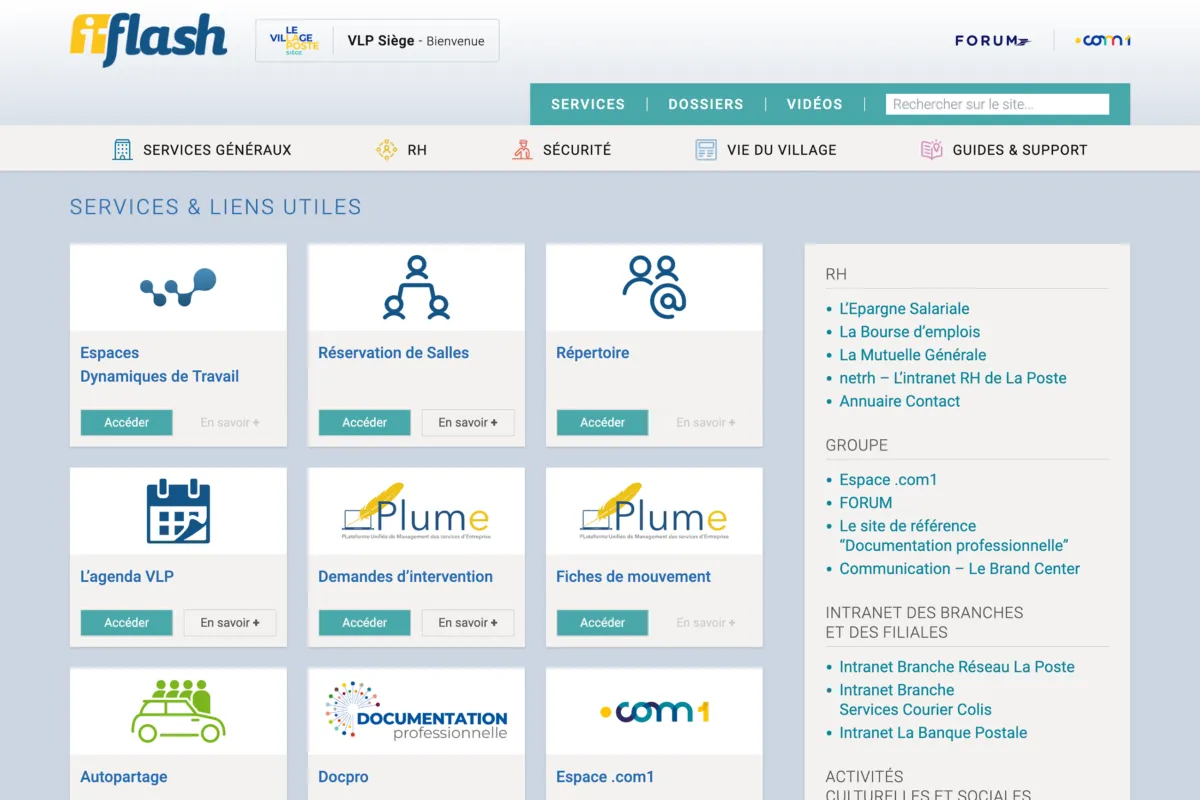Screen dimensions: 1200x800
Task: Open Espace .com1 sidebar link
Action: pyautogui.click(x=888, y=480)
